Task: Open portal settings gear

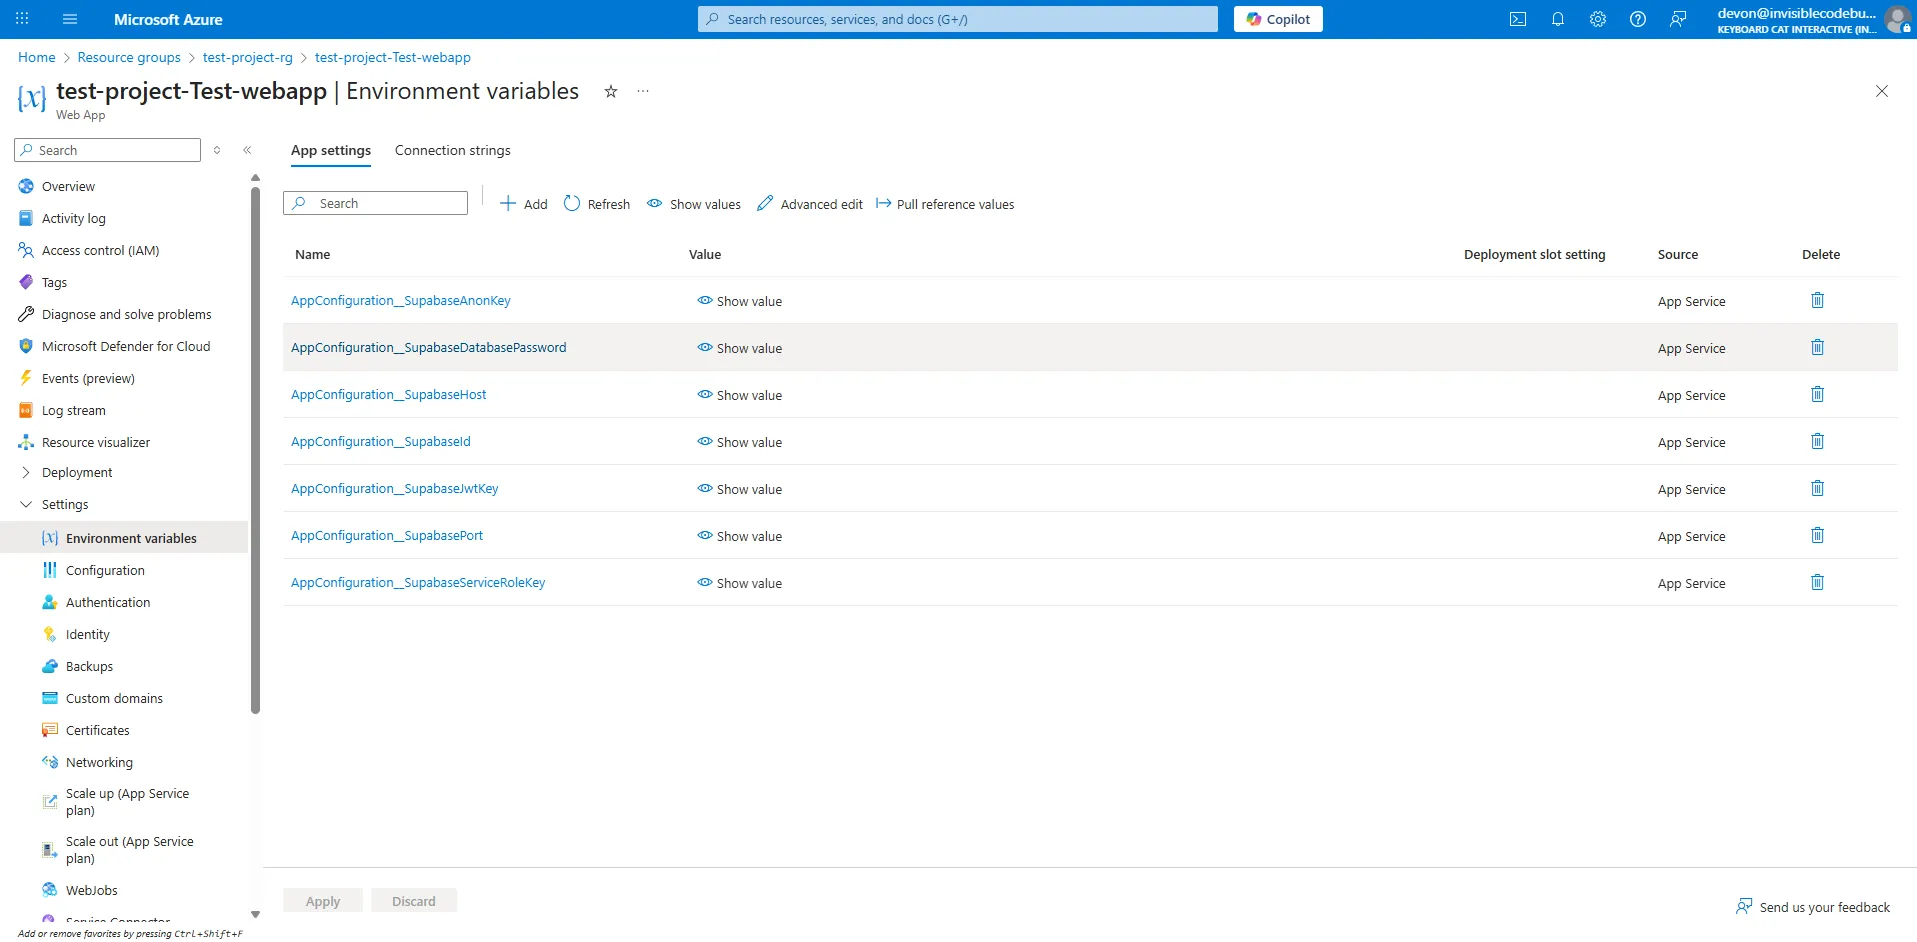Action: tap(1598, 19)
